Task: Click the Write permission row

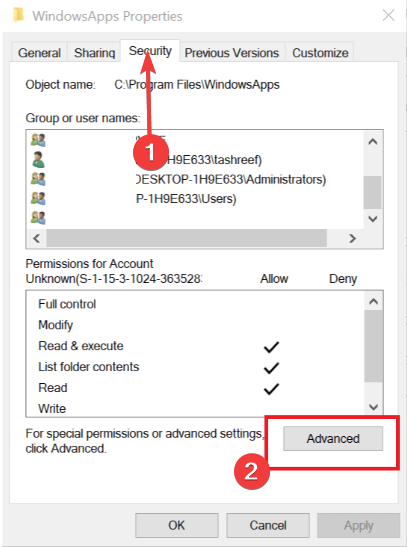Action: click(195, 408)
